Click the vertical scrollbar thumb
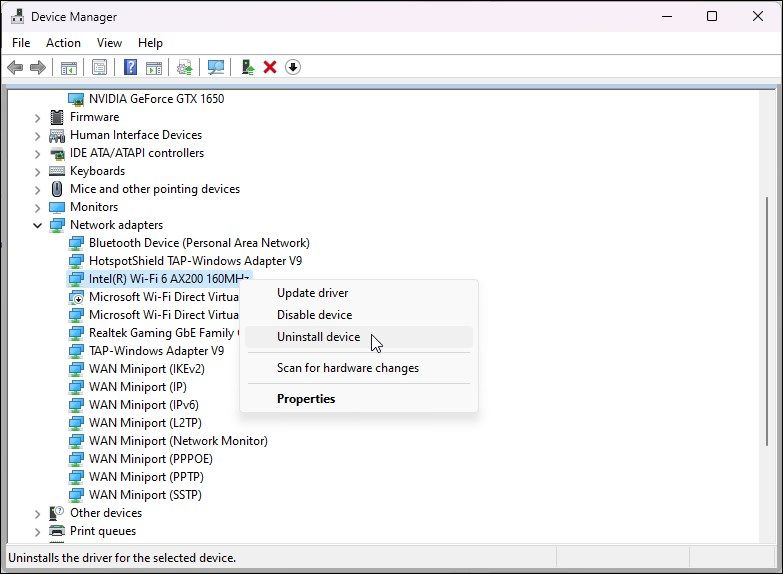This screenshot has height=574, width=783. click(767, 321)
